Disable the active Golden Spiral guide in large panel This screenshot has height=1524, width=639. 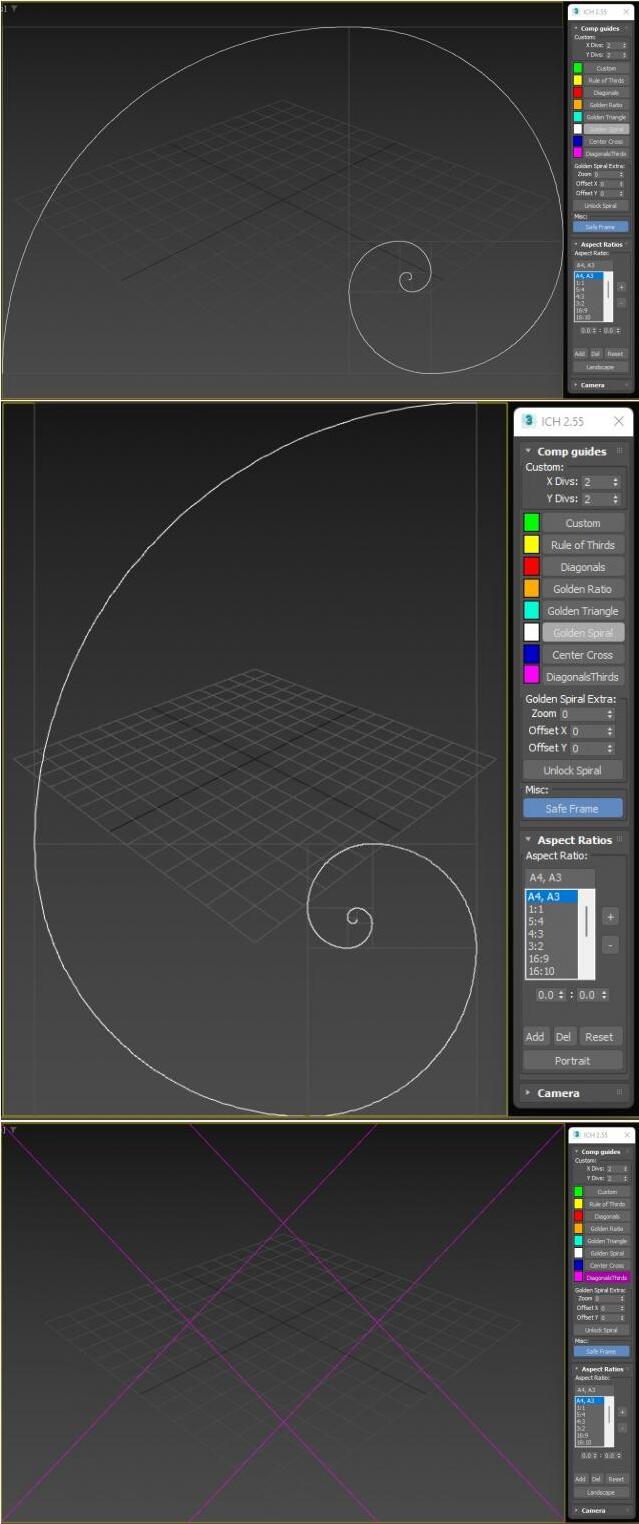(583, 632)
